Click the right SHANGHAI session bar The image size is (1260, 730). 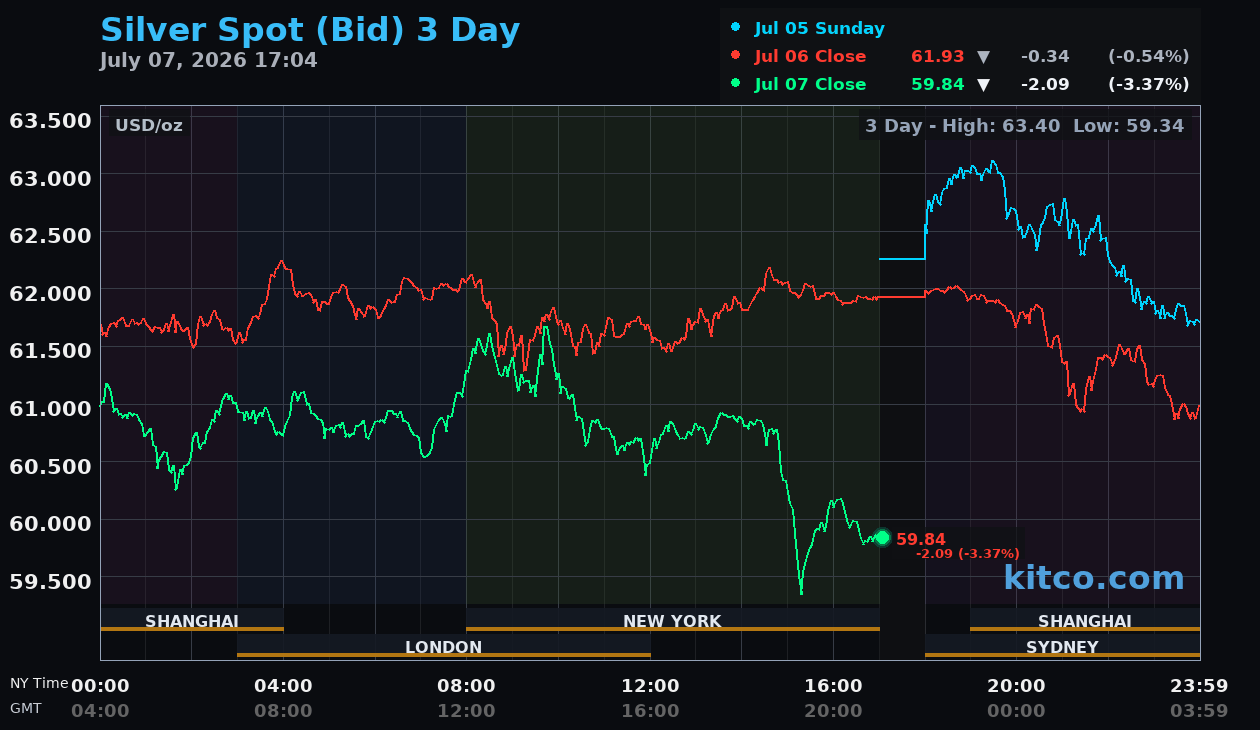(x=1085, y=621)
